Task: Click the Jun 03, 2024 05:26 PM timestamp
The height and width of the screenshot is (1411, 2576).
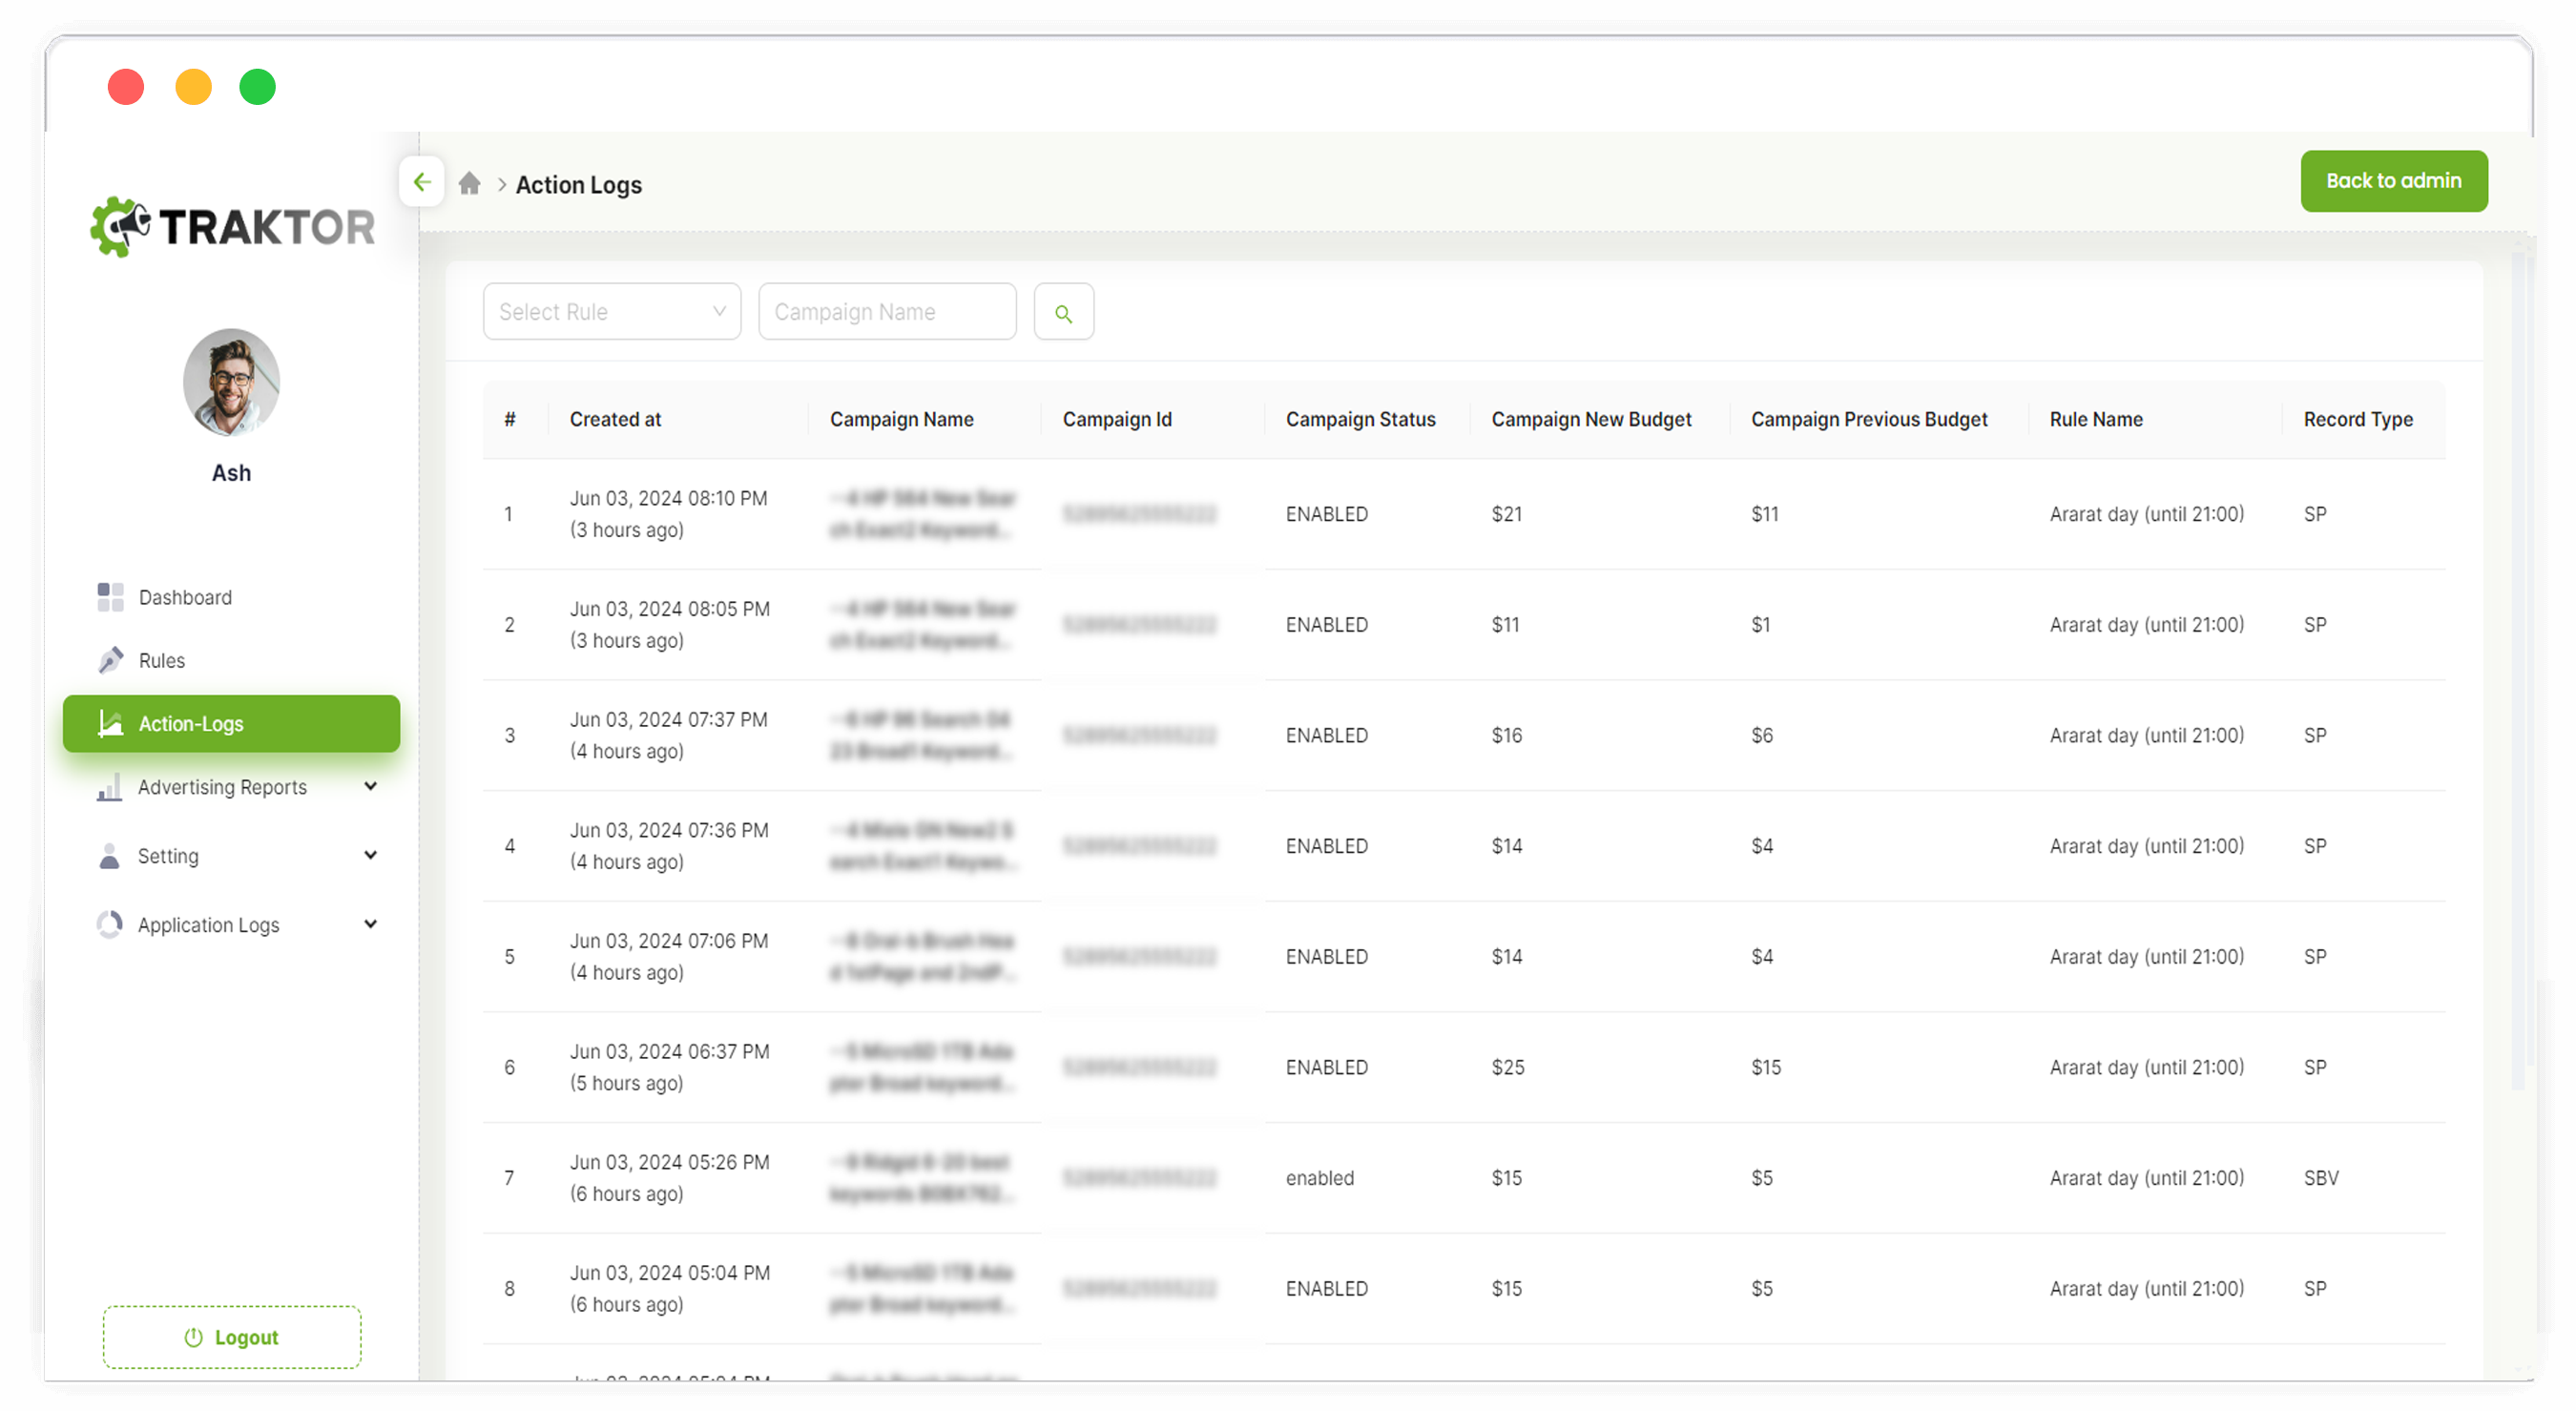Action: pyautogui.click(x=669, y=1162)
